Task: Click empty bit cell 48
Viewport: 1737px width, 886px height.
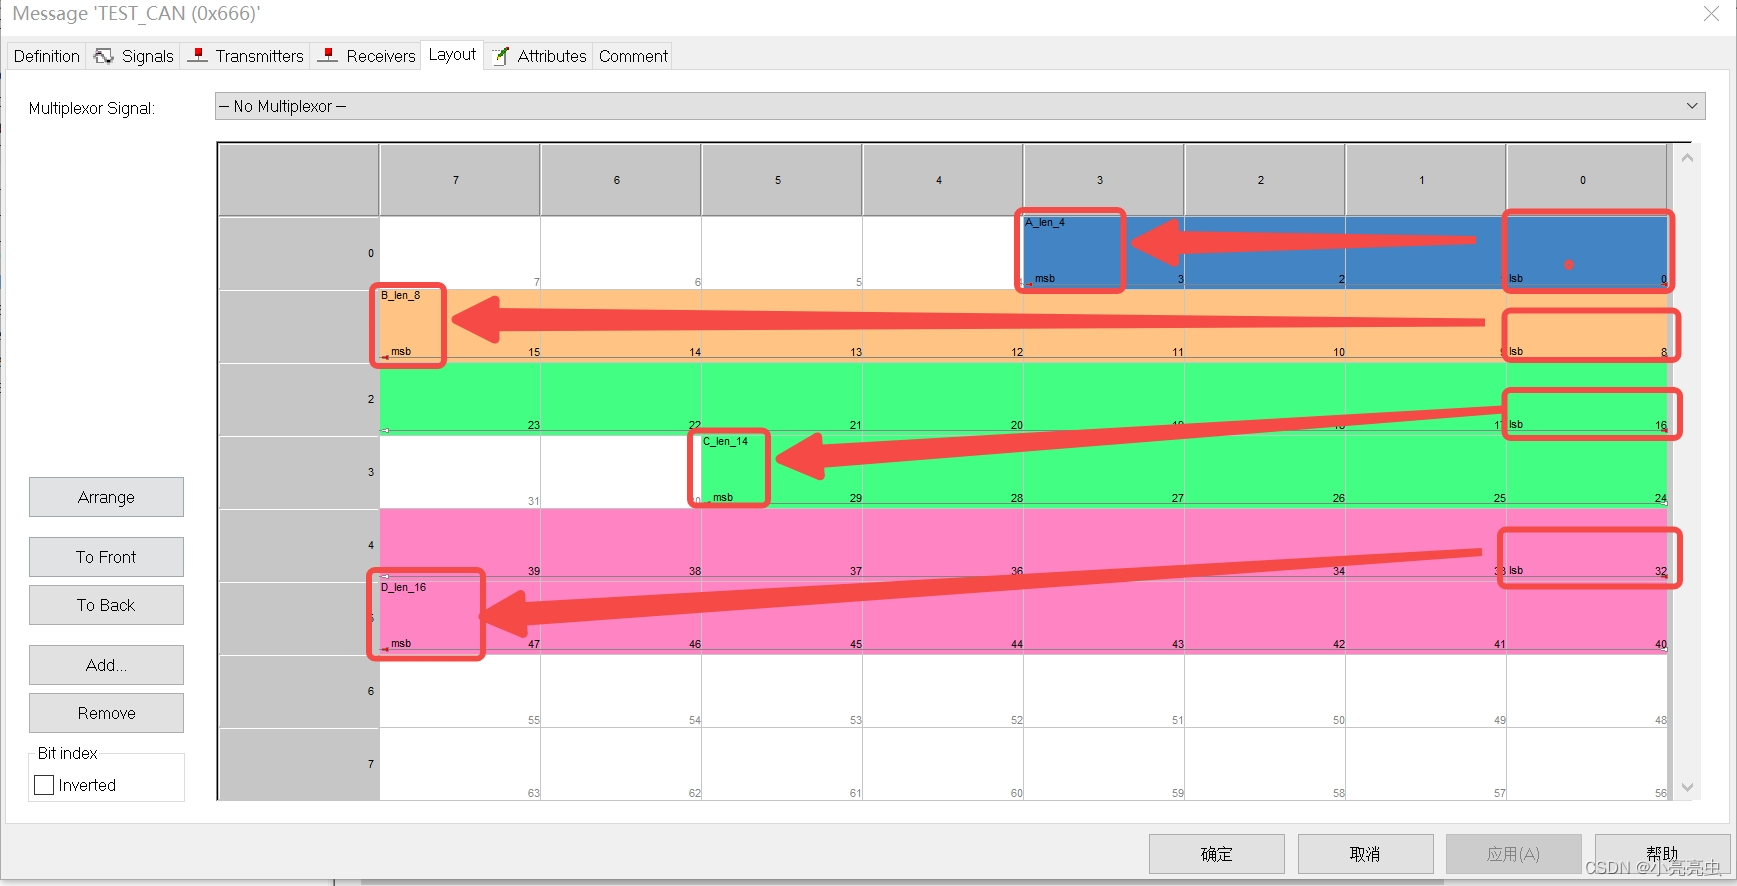Action: coord(1587,691)
